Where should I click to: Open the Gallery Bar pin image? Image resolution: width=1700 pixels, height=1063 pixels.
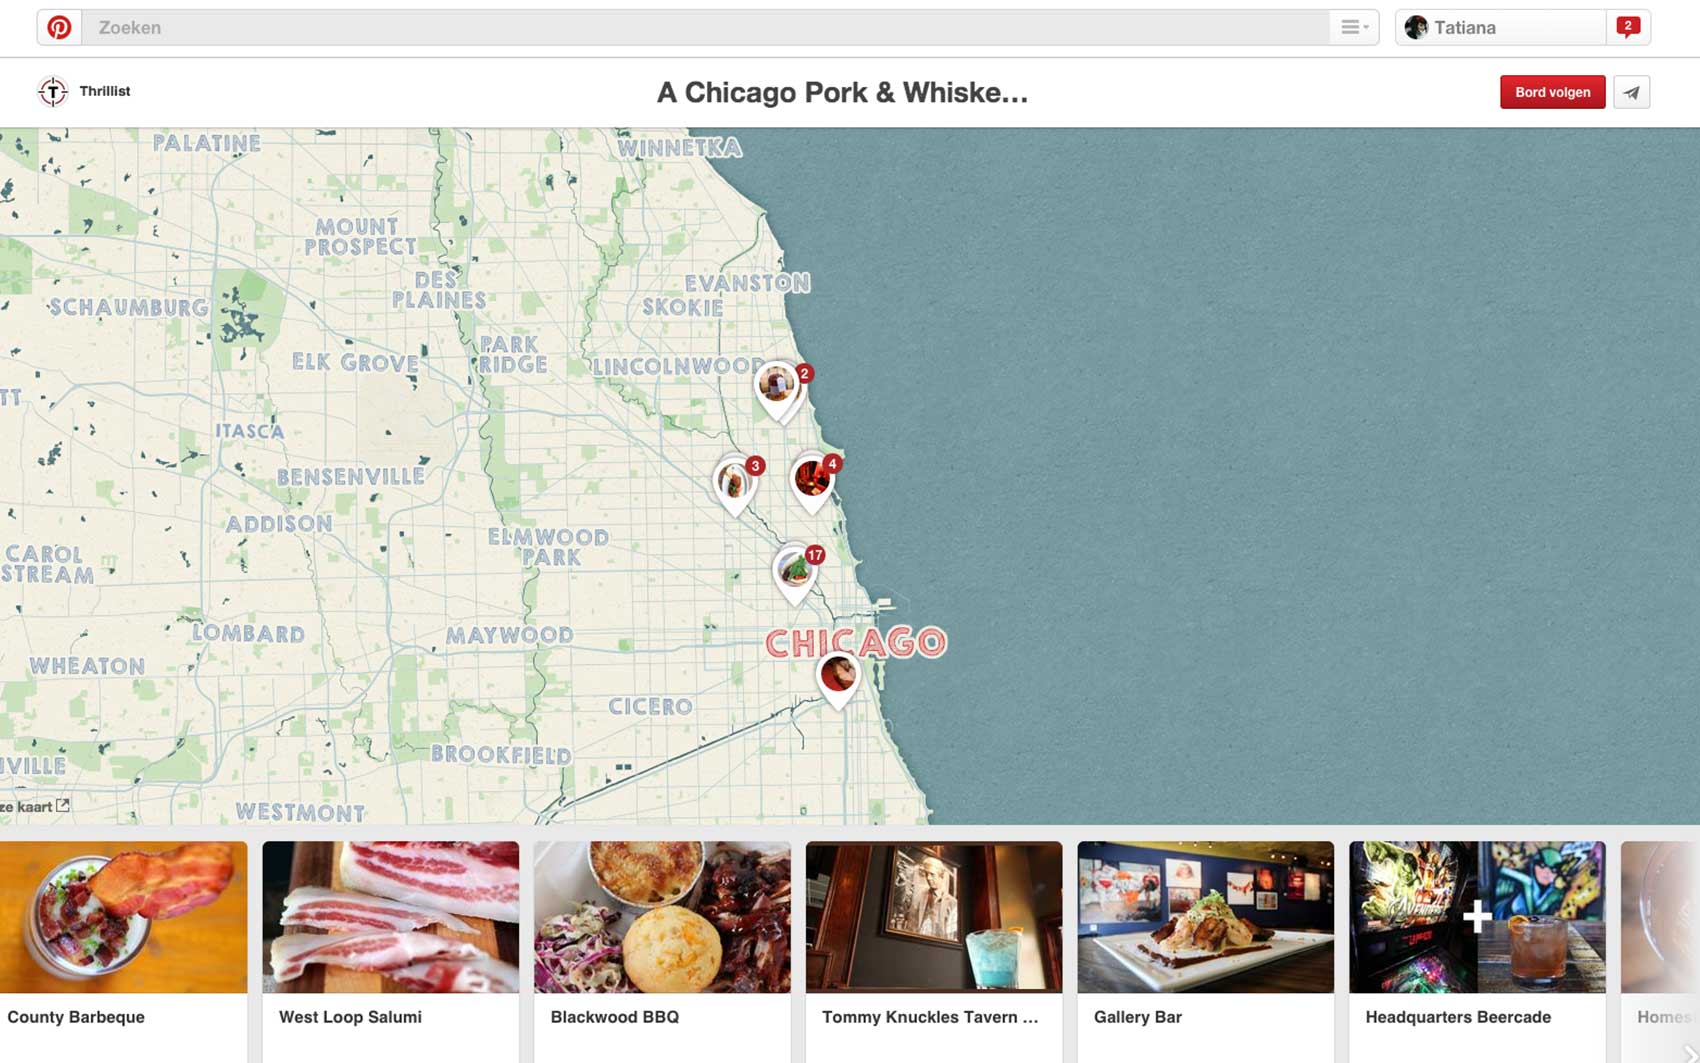click(1205, 917)
